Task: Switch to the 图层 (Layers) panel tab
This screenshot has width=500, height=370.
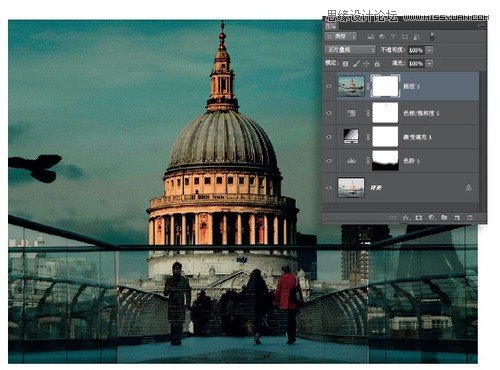Action: click(331, 26)
